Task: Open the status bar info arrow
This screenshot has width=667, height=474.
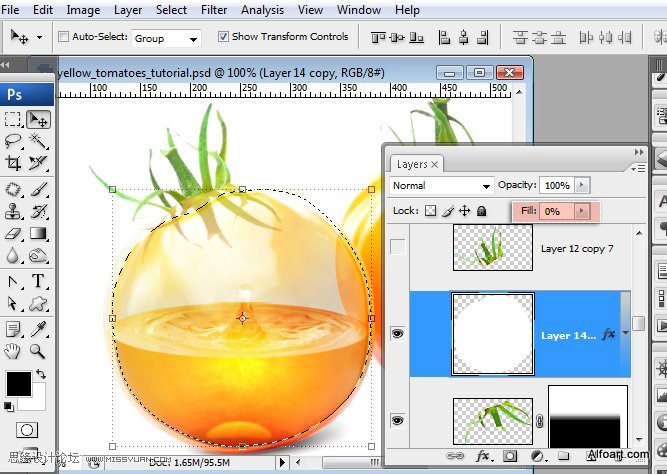Action: click(x=282, y=462)
